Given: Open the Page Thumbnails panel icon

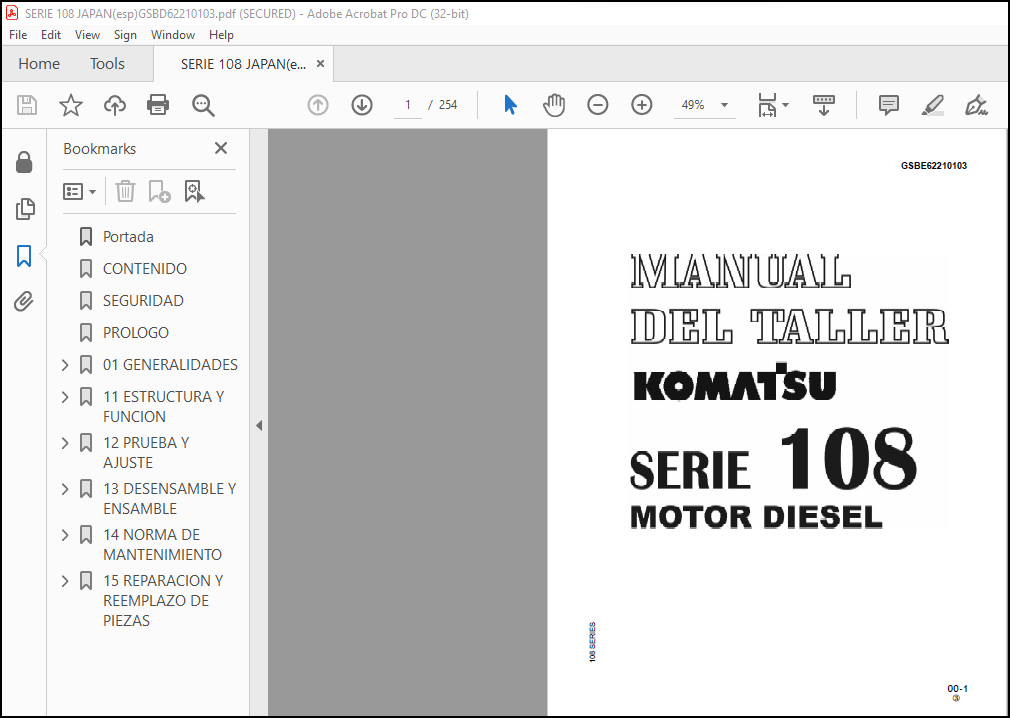Looking at the screenshot, I should coord(24,209).
